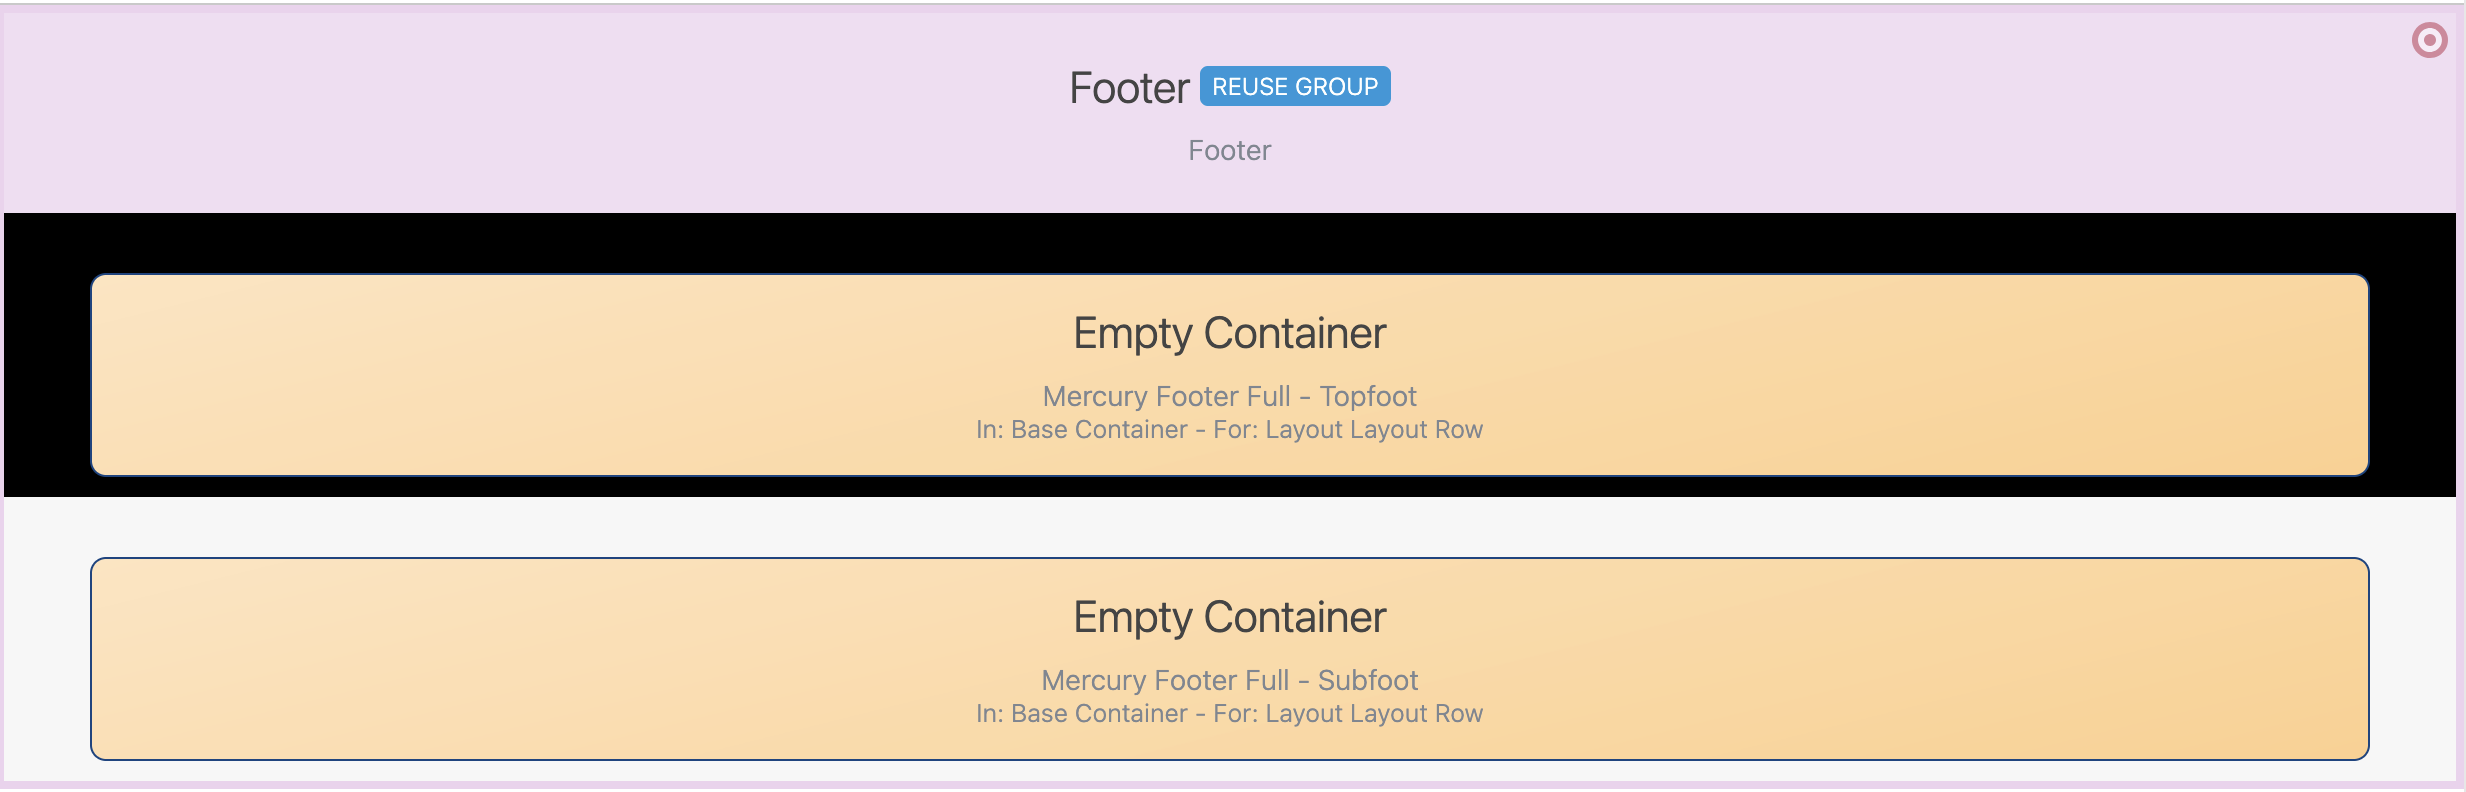Click black band above Topfoot container
The image size is (2466, 792).
pyautogui.click(x=1229, y=243)
